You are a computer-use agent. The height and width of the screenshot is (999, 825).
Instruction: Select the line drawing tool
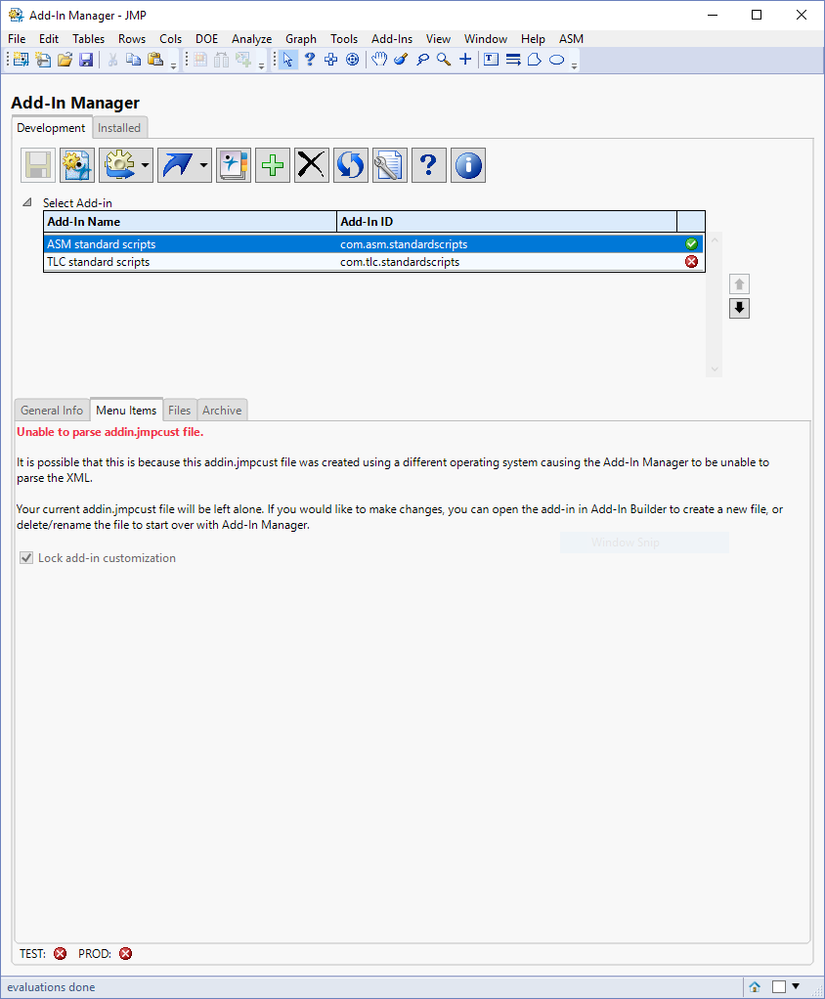[513, 60]
